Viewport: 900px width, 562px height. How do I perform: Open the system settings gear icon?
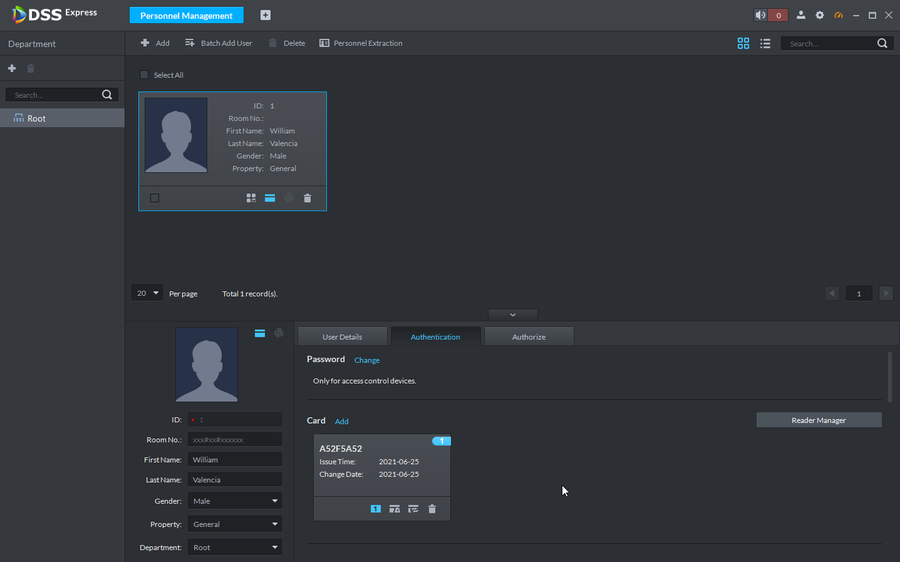820,15
